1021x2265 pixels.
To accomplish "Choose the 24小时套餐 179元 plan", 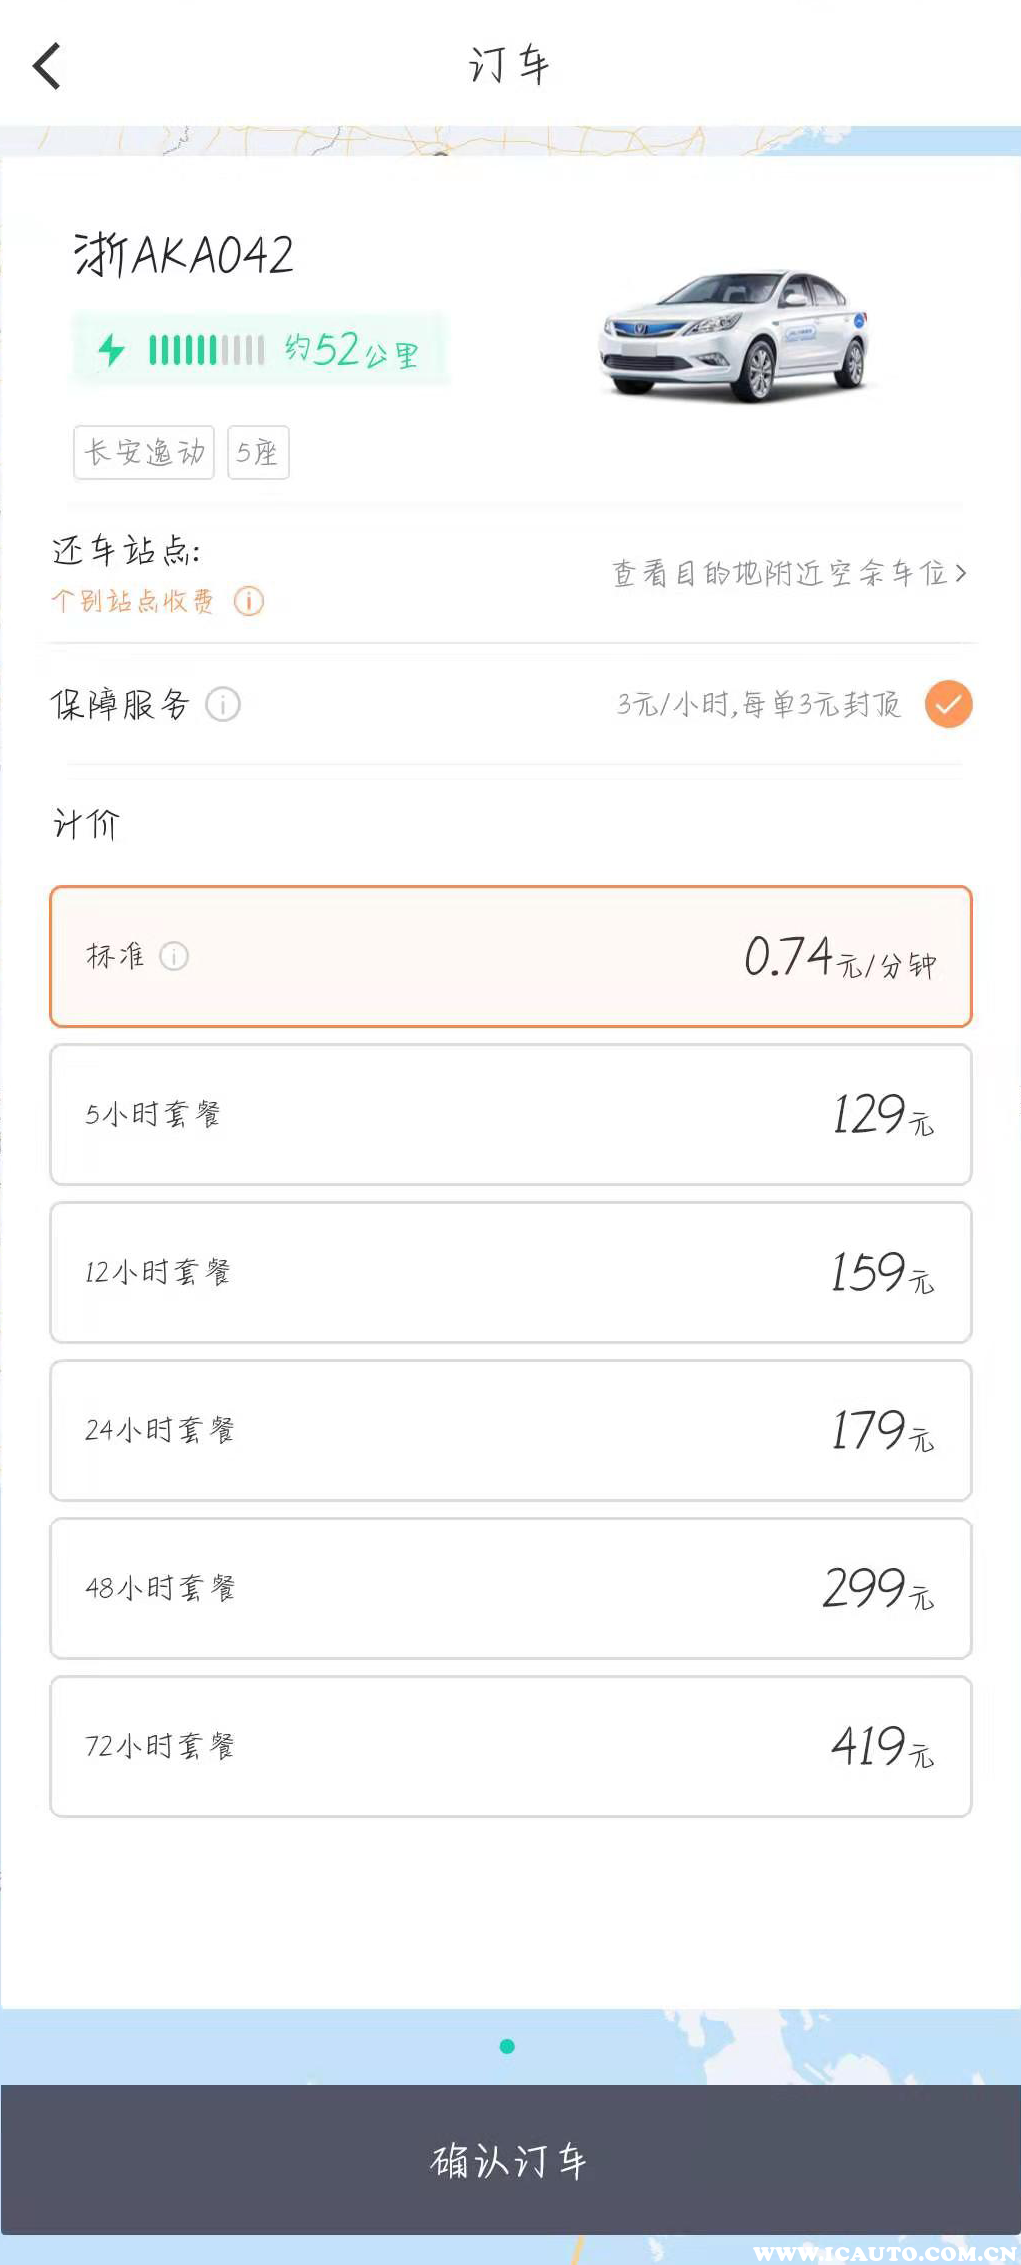I will pos(510,1431).
